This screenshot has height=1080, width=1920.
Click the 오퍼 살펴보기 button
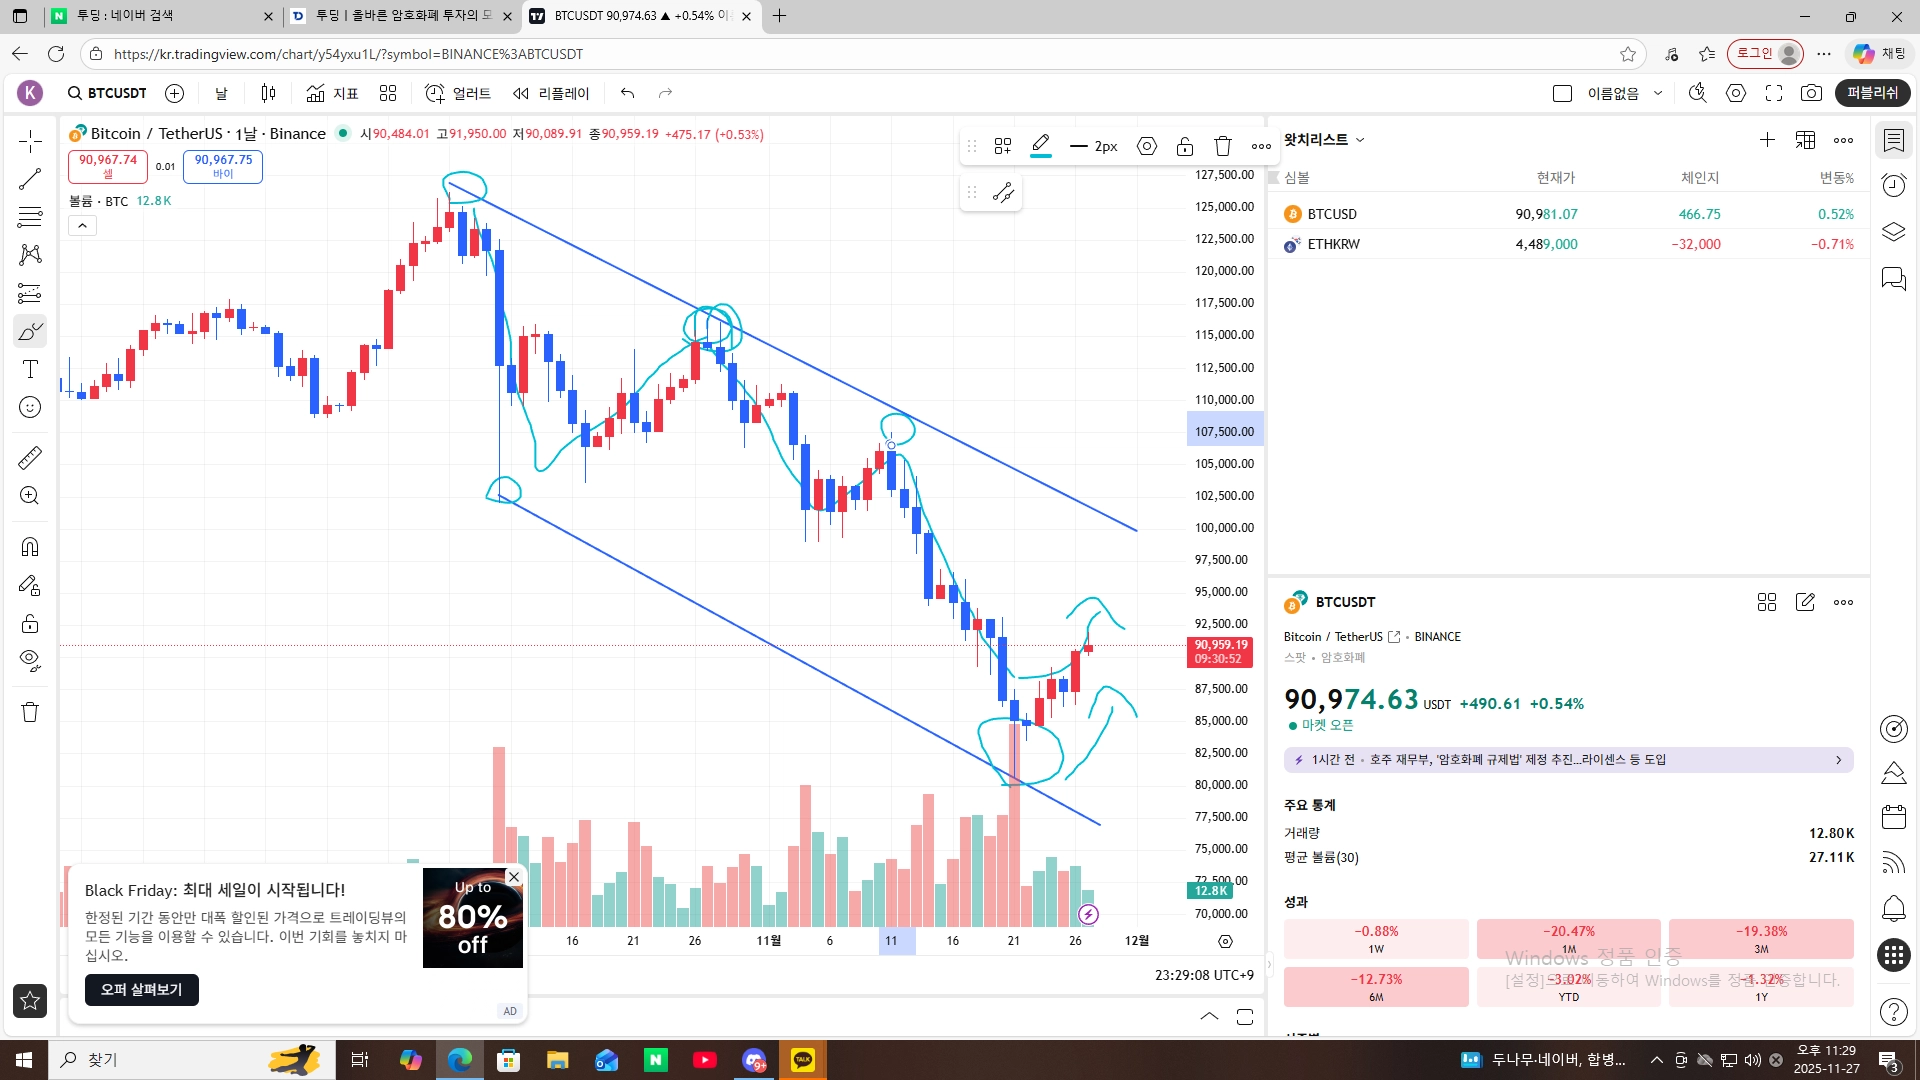(141, 990)
